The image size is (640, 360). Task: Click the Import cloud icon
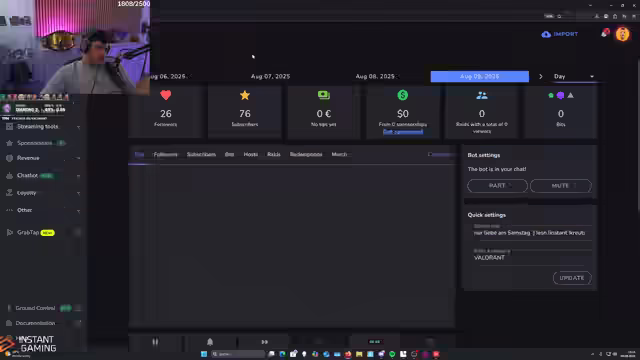(x=546, y=34)
